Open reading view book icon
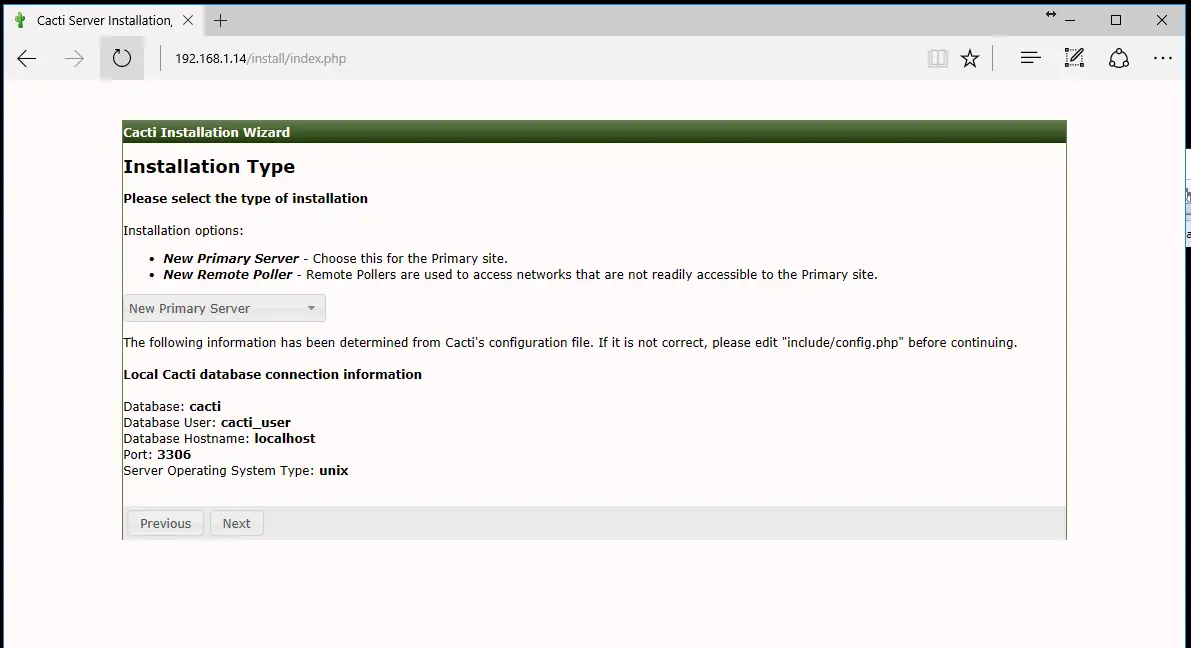The width and height of the screenshot is (1191, 648). coord(937,58)
